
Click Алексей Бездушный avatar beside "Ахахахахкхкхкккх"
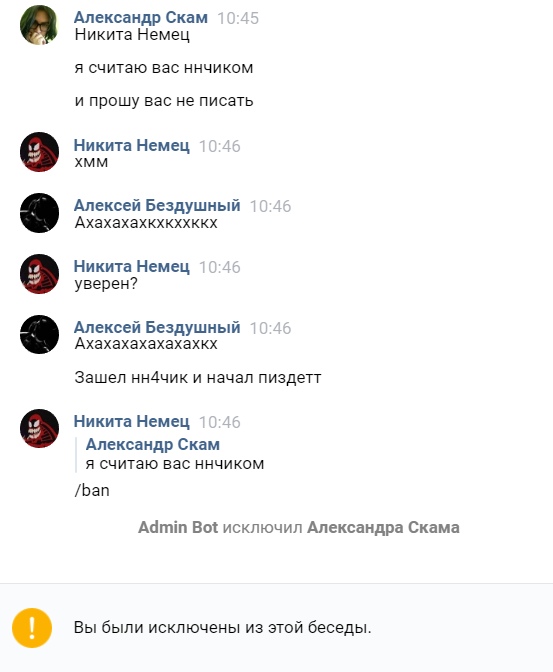(39, 213)
